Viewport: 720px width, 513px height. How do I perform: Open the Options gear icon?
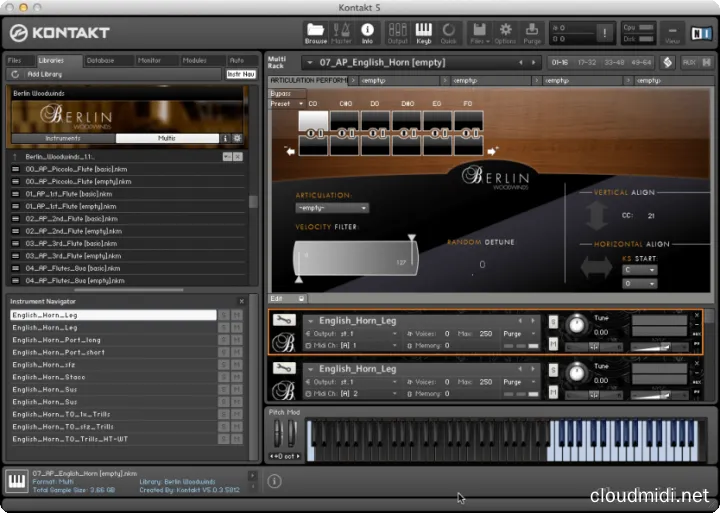[505, 32]
